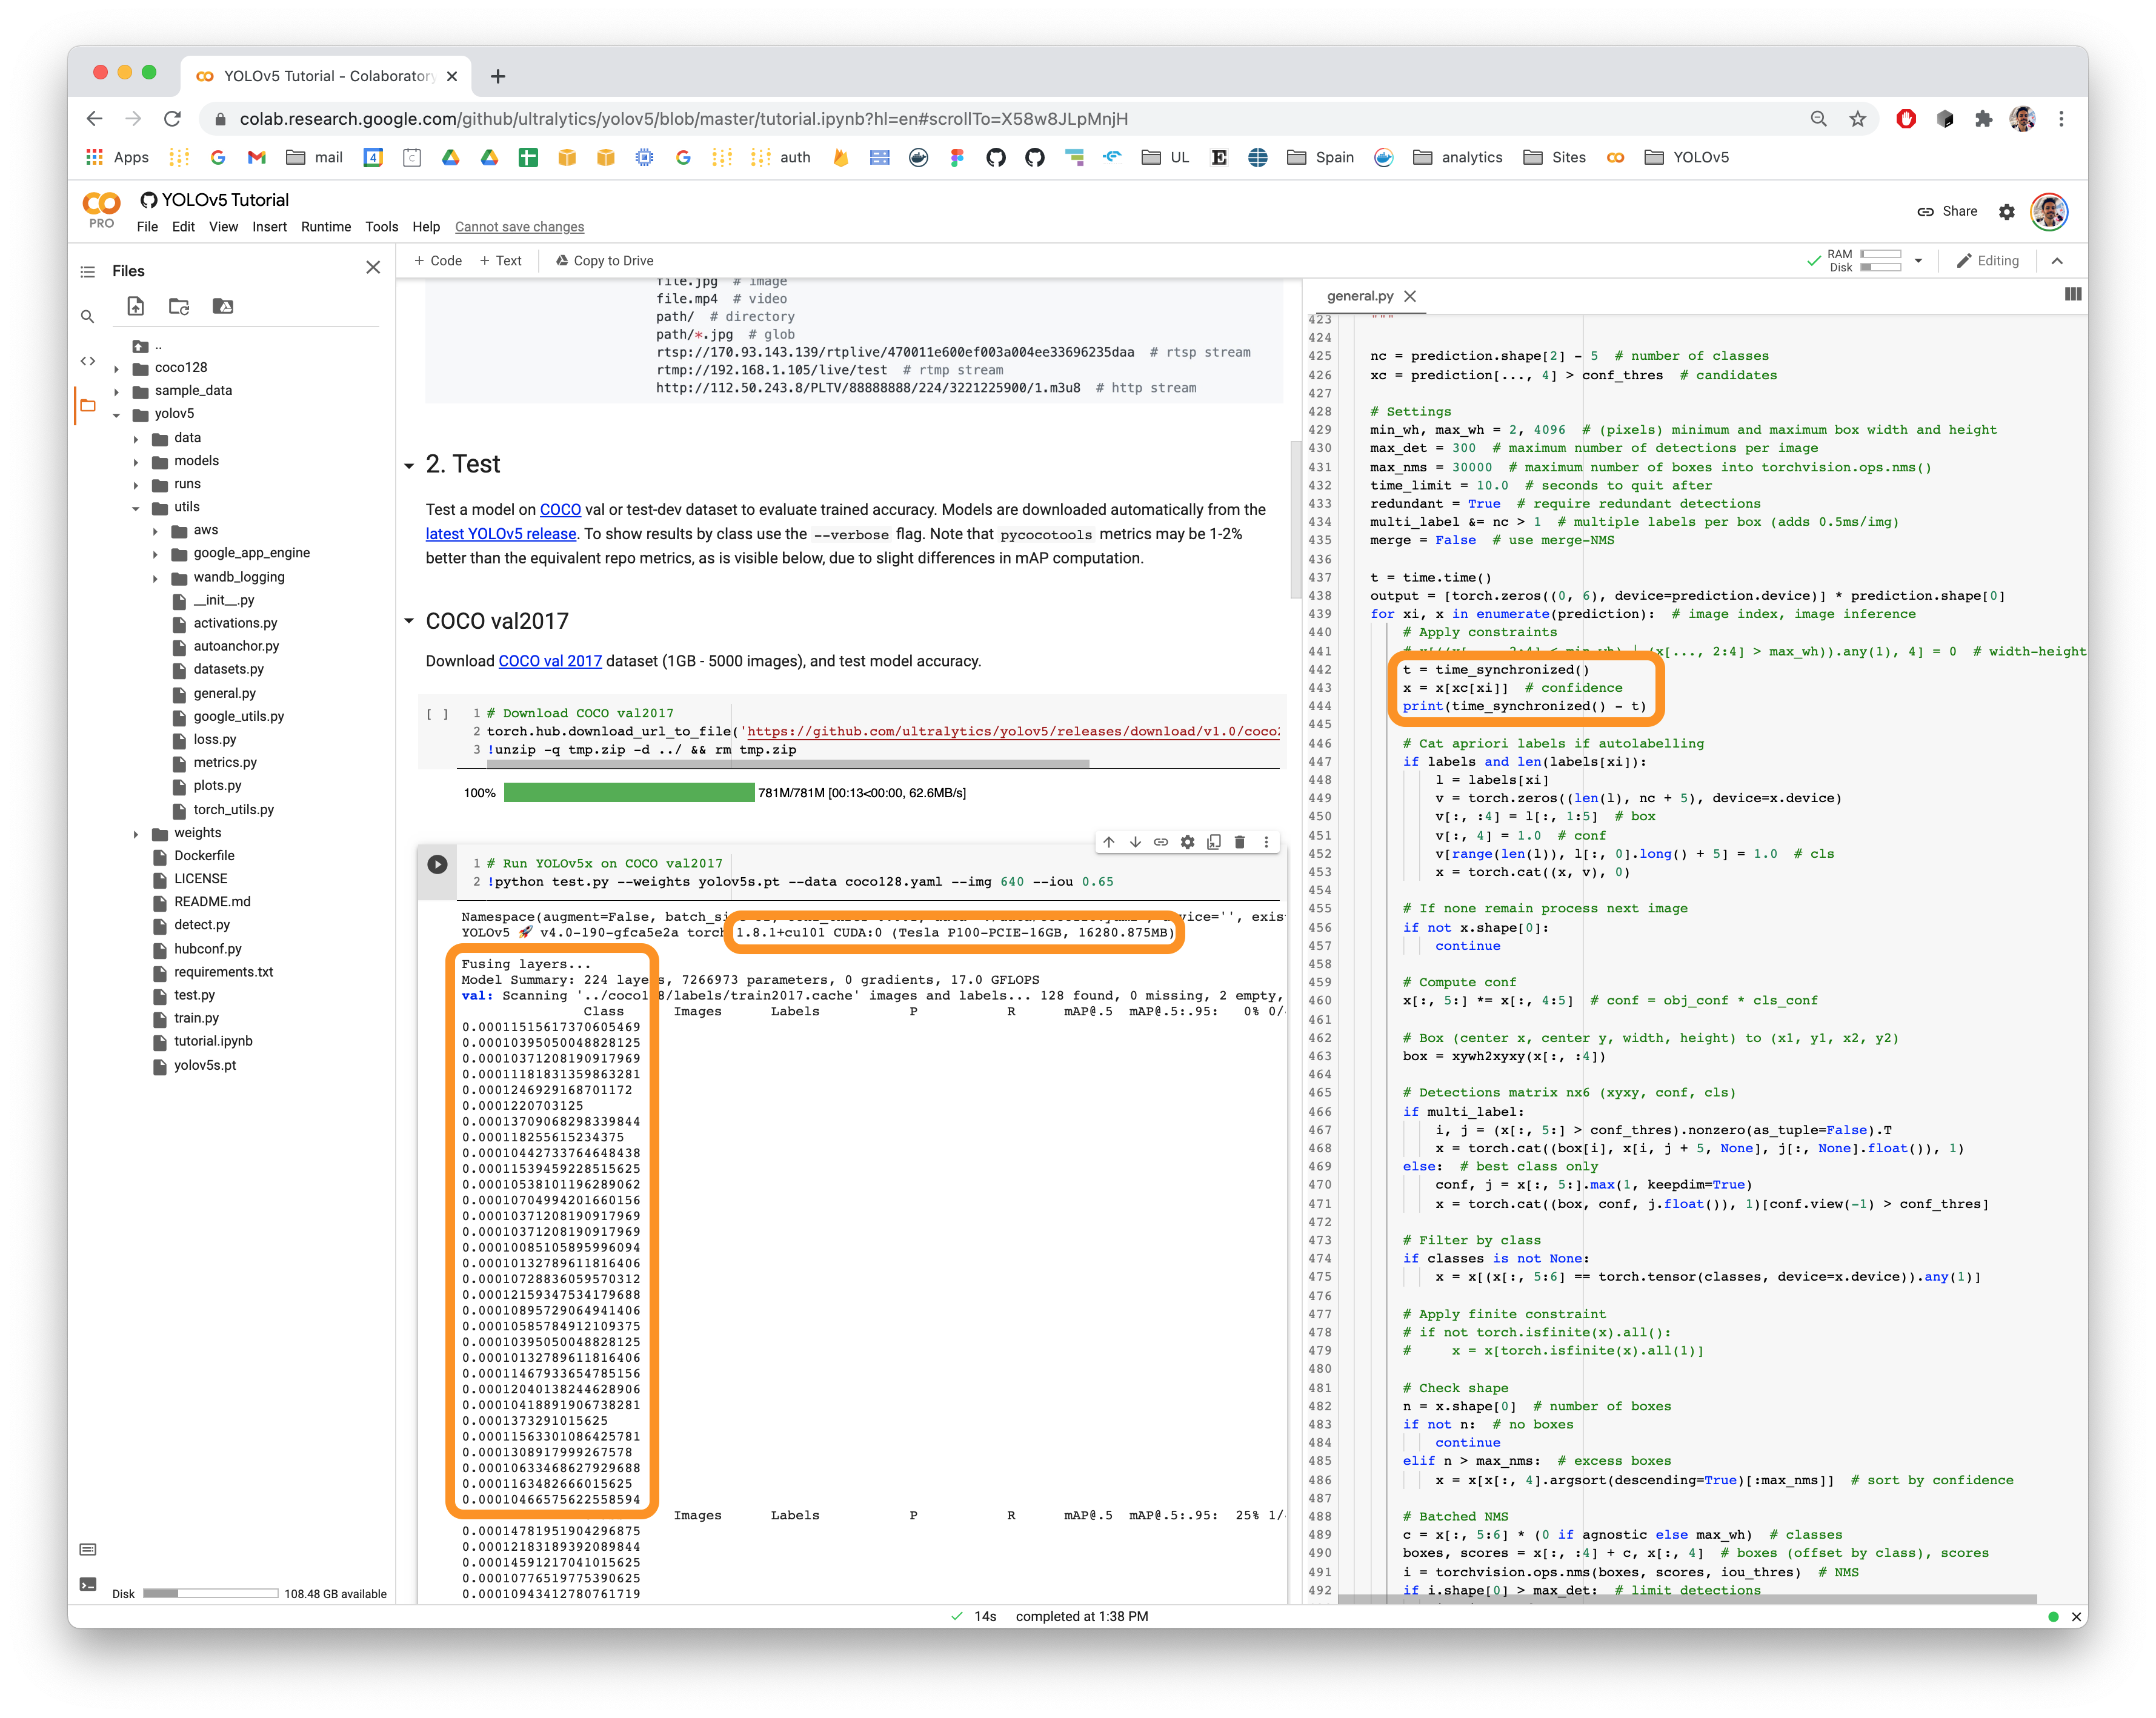The width and height of the screenshot is (2156, 1718).
Task: Click the Share button
Action: click(1946, 212)
